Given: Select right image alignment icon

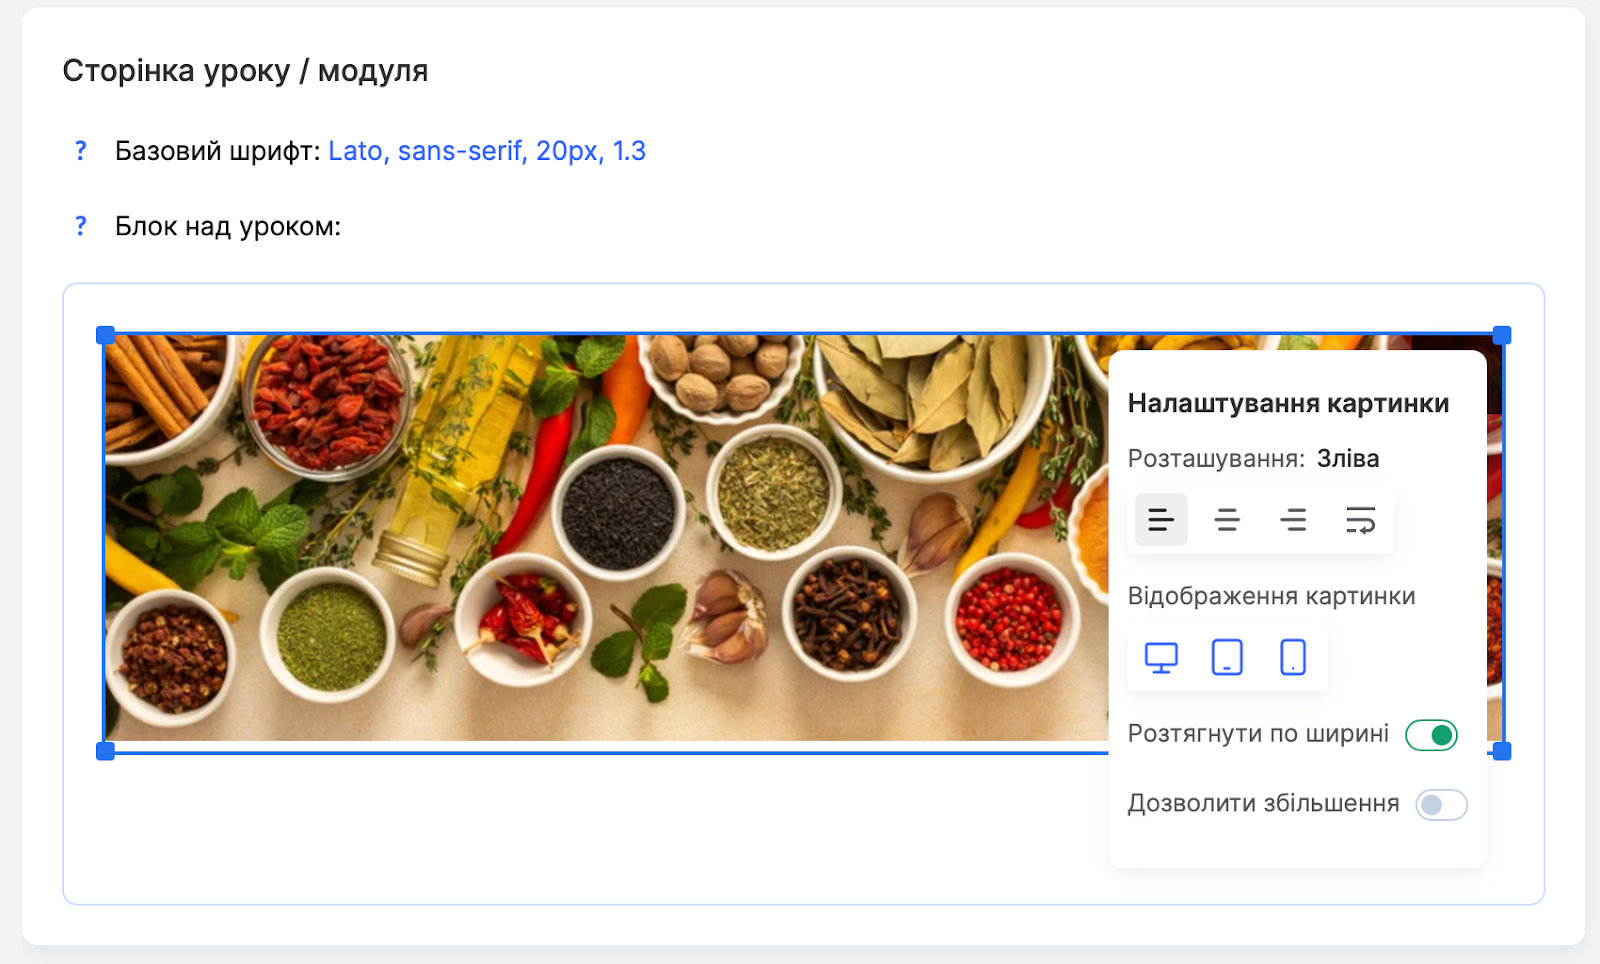Looking at the screenshot, I should click(1293, 520).
